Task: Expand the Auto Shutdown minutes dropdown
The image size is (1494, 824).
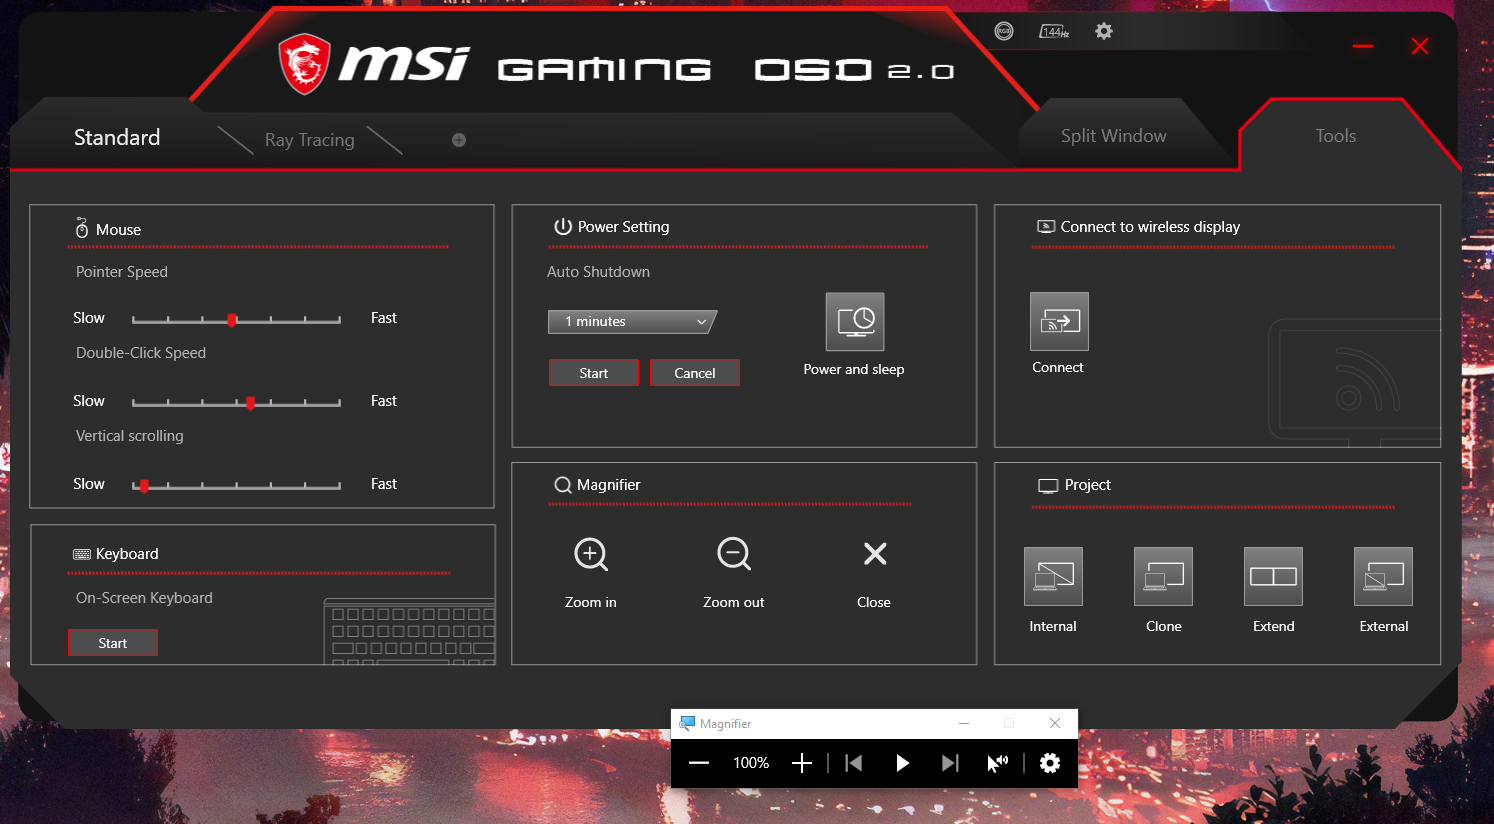Action: (632, 322)
